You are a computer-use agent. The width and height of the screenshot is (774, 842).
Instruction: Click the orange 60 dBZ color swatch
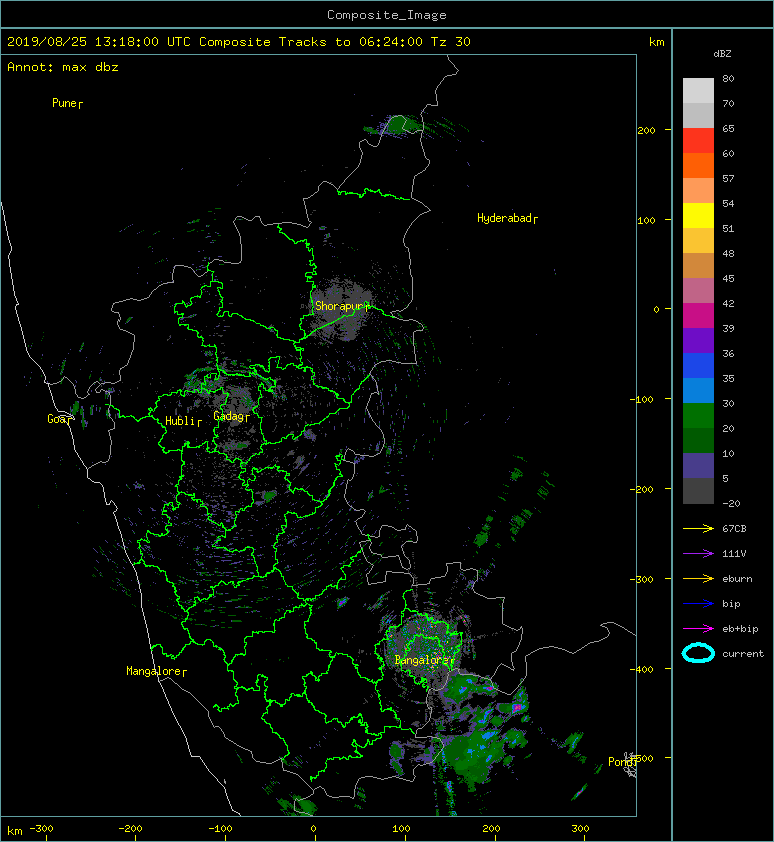click(698, 165)
